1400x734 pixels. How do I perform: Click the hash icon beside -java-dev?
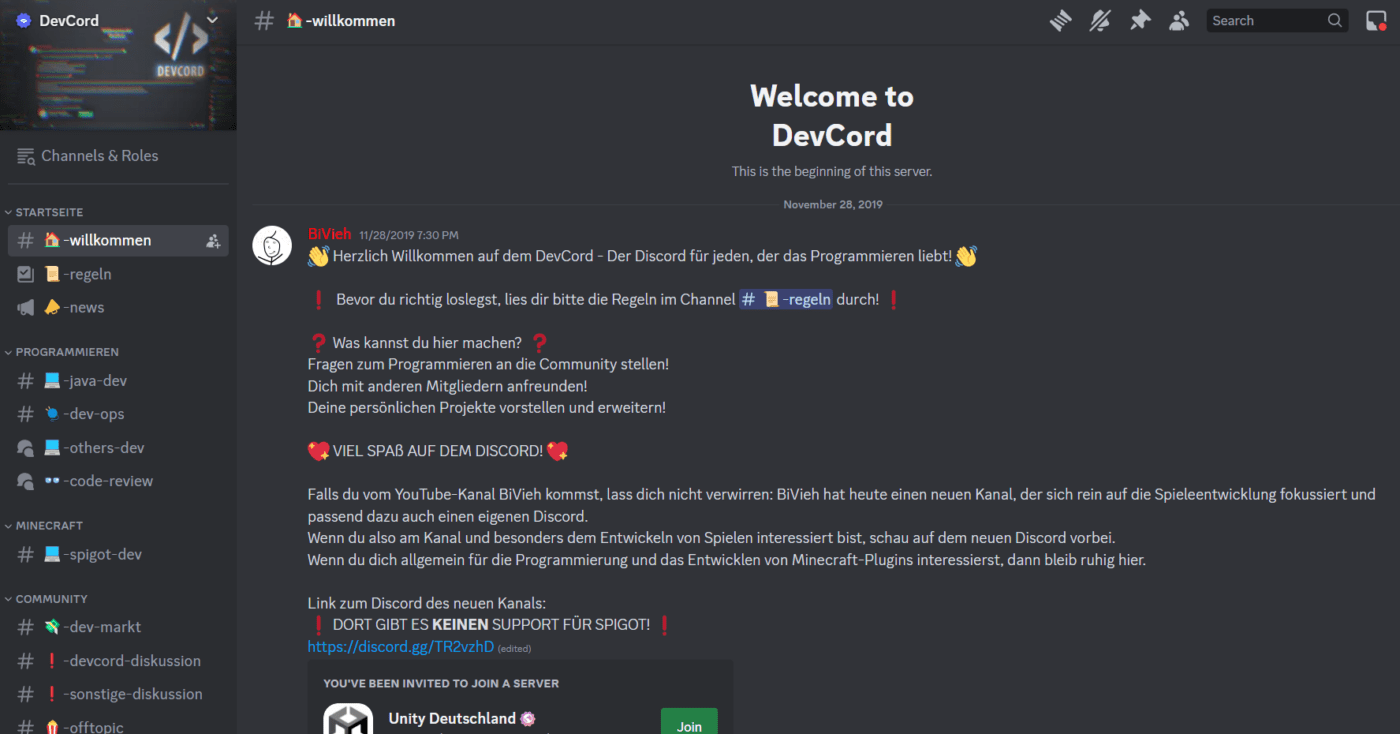[26, 381]
